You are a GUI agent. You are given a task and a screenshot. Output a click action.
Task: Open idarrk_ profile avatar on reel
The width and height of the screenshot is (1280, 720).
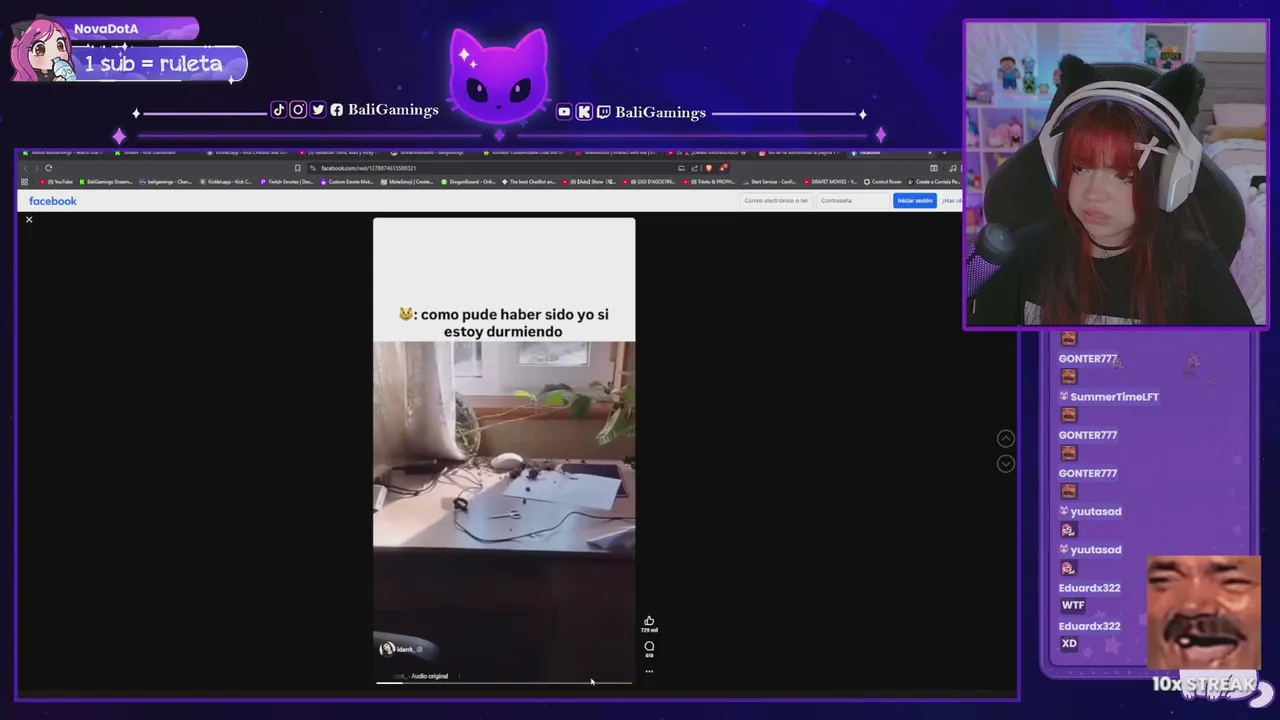pos(387,649)
